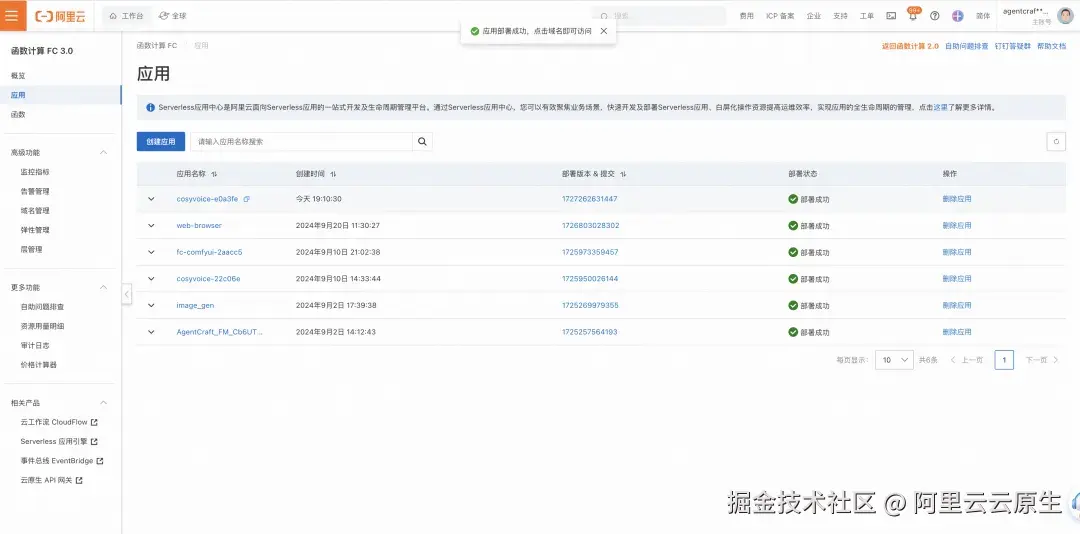Open 事件总线 EventBridge external link

(61, 461)
